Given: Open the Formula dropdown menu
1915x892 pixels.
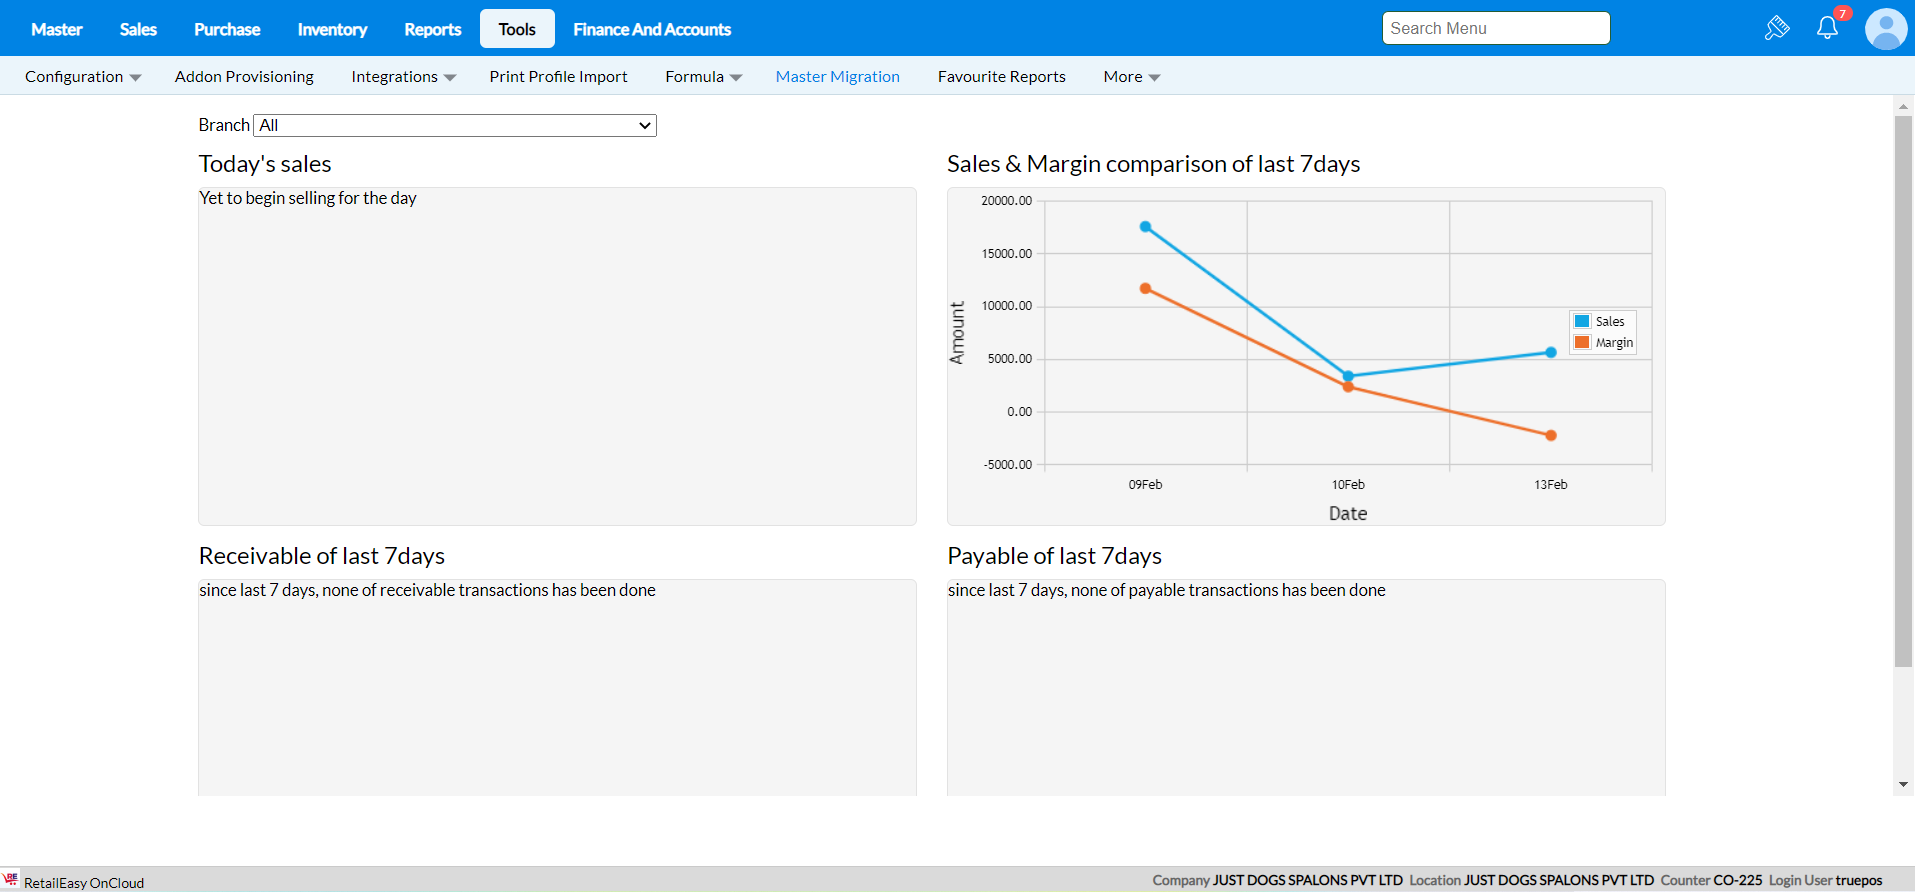Looking at the screenshot, I should [703, 77].
